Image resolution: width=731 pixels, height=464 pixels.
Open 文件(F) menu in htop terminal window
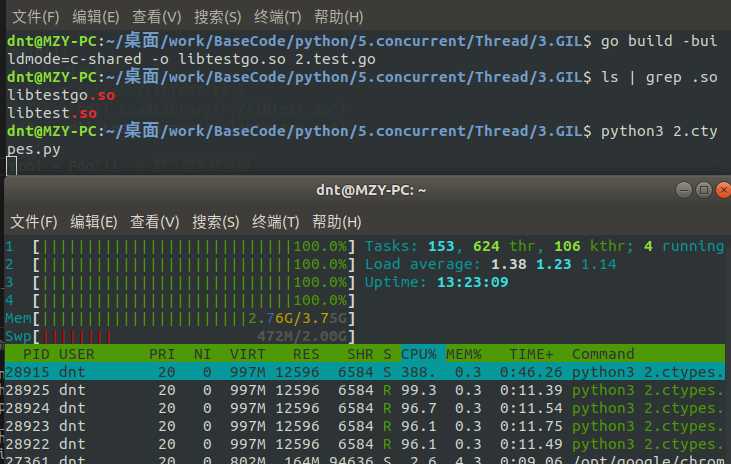34,222
